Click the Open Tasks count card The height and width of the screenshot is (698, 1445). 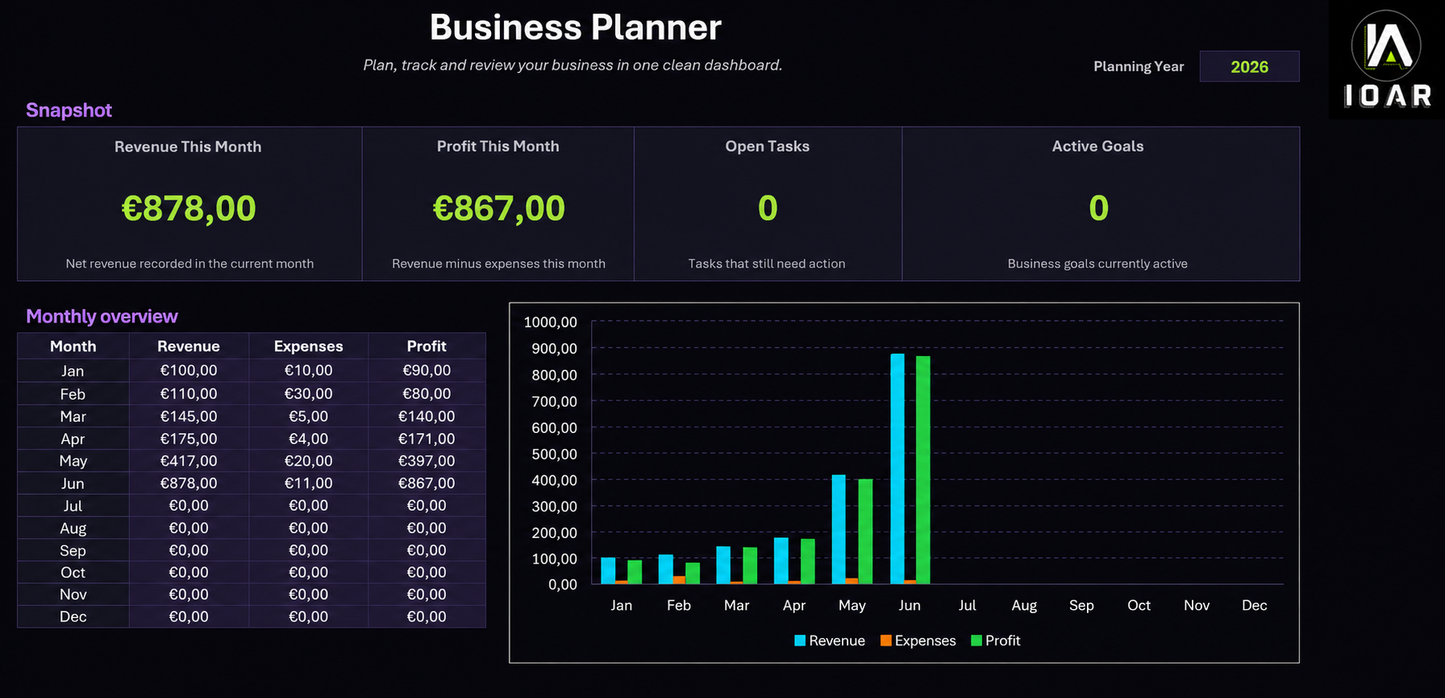(x=768, y=204)
